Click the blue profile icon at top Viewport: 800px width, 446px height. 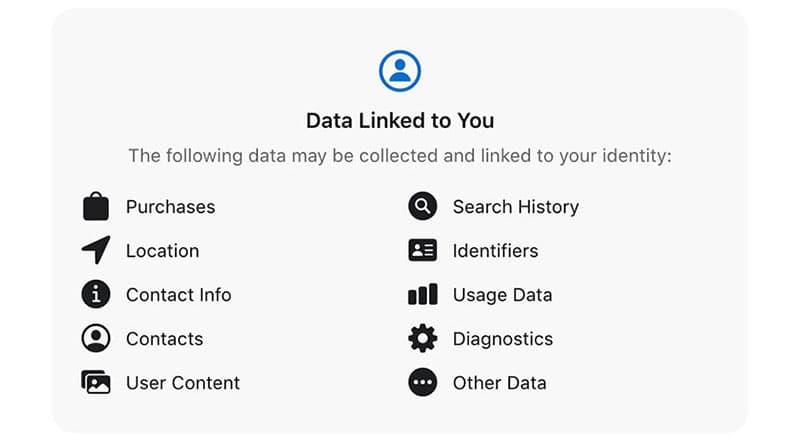(400, 71)
